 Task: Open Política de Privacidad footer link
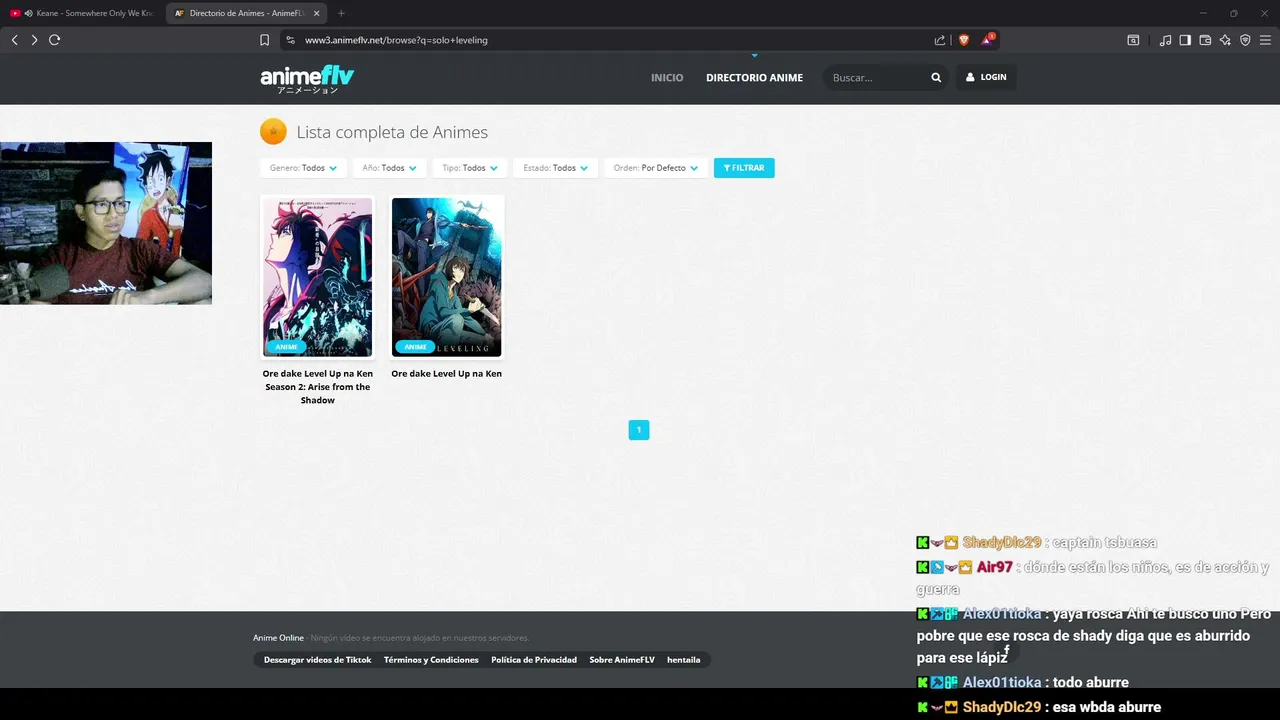tap(534, 660)
